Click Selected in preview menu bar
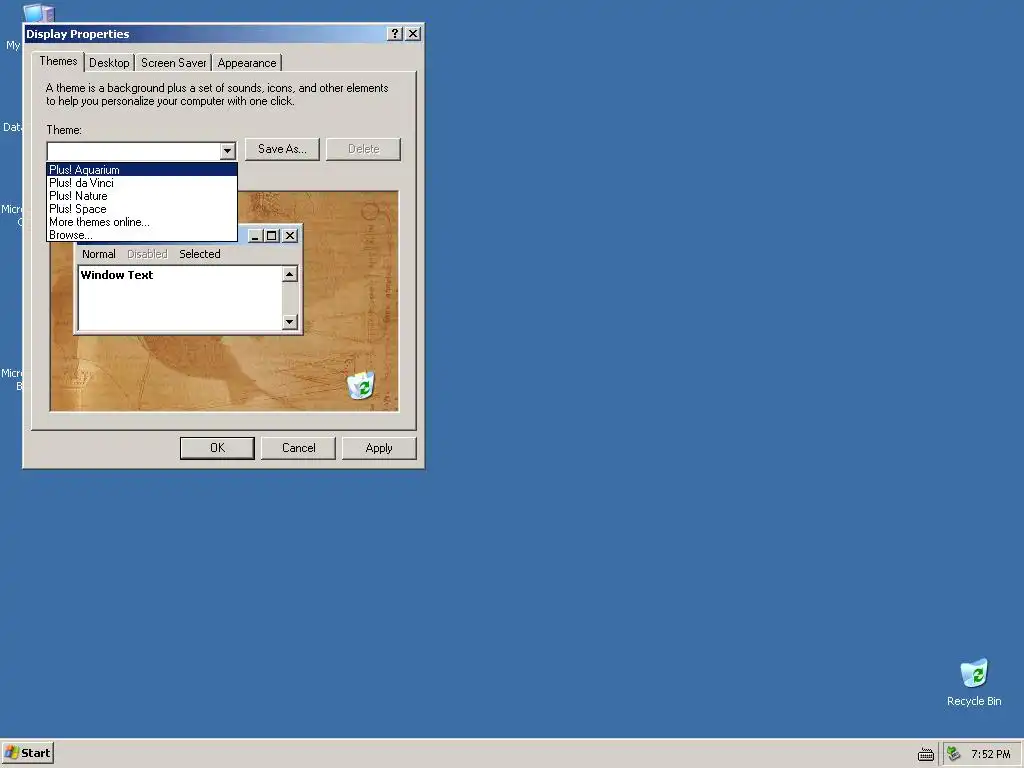Viewport: 1024px width, 768px height. [x=200, y=254]
